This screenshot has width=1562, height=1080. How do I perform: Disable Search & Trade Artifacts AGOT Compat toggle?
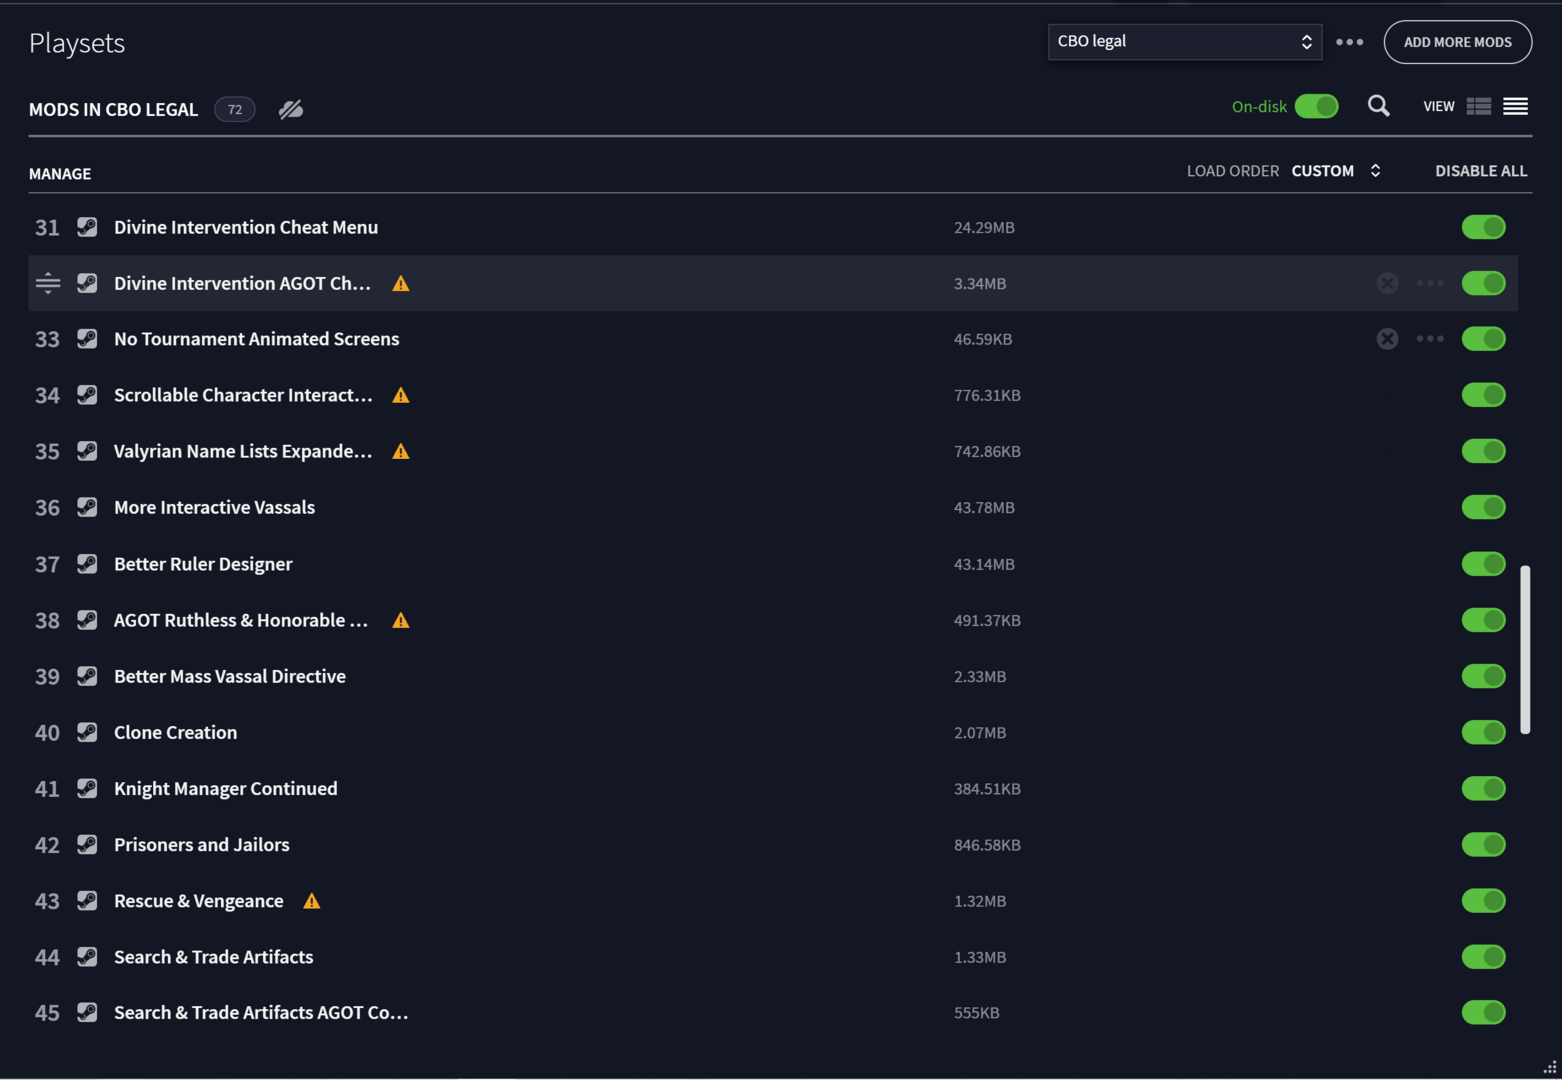tap(1483, 1012)
